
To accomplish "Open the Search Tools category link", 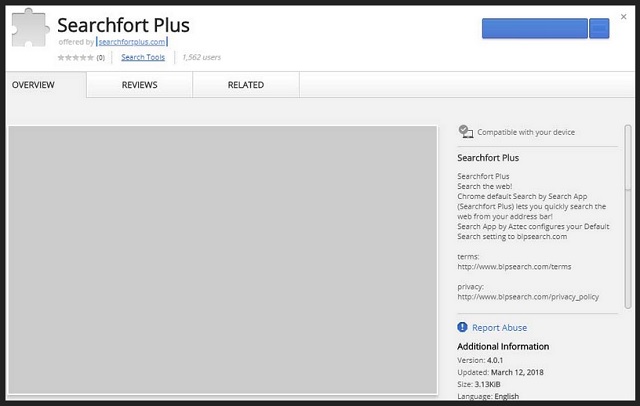I will click(x=143, y=57).
